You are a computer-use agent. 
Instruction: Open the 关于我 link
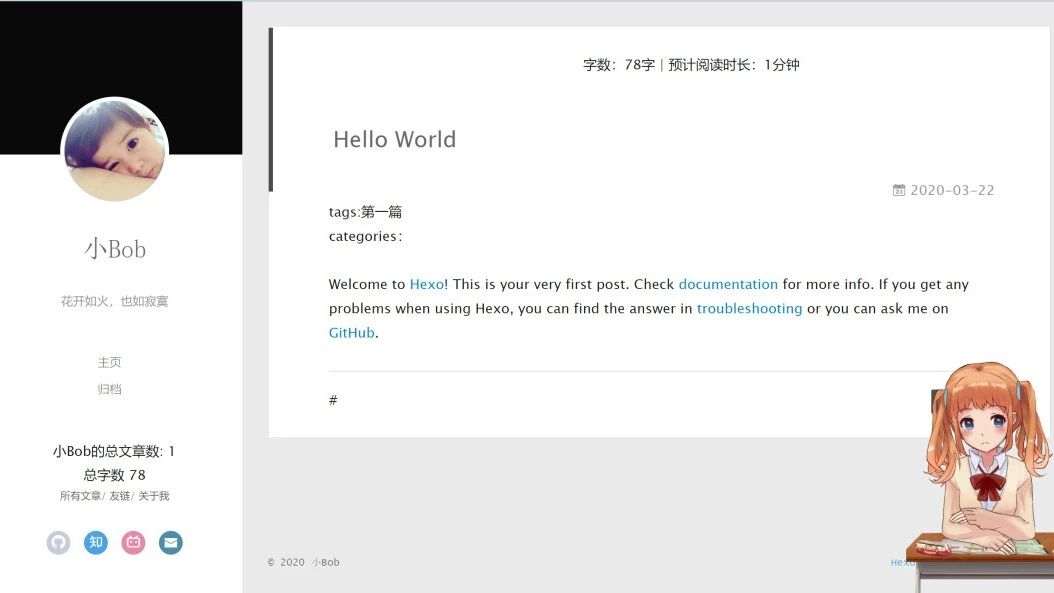154,496
